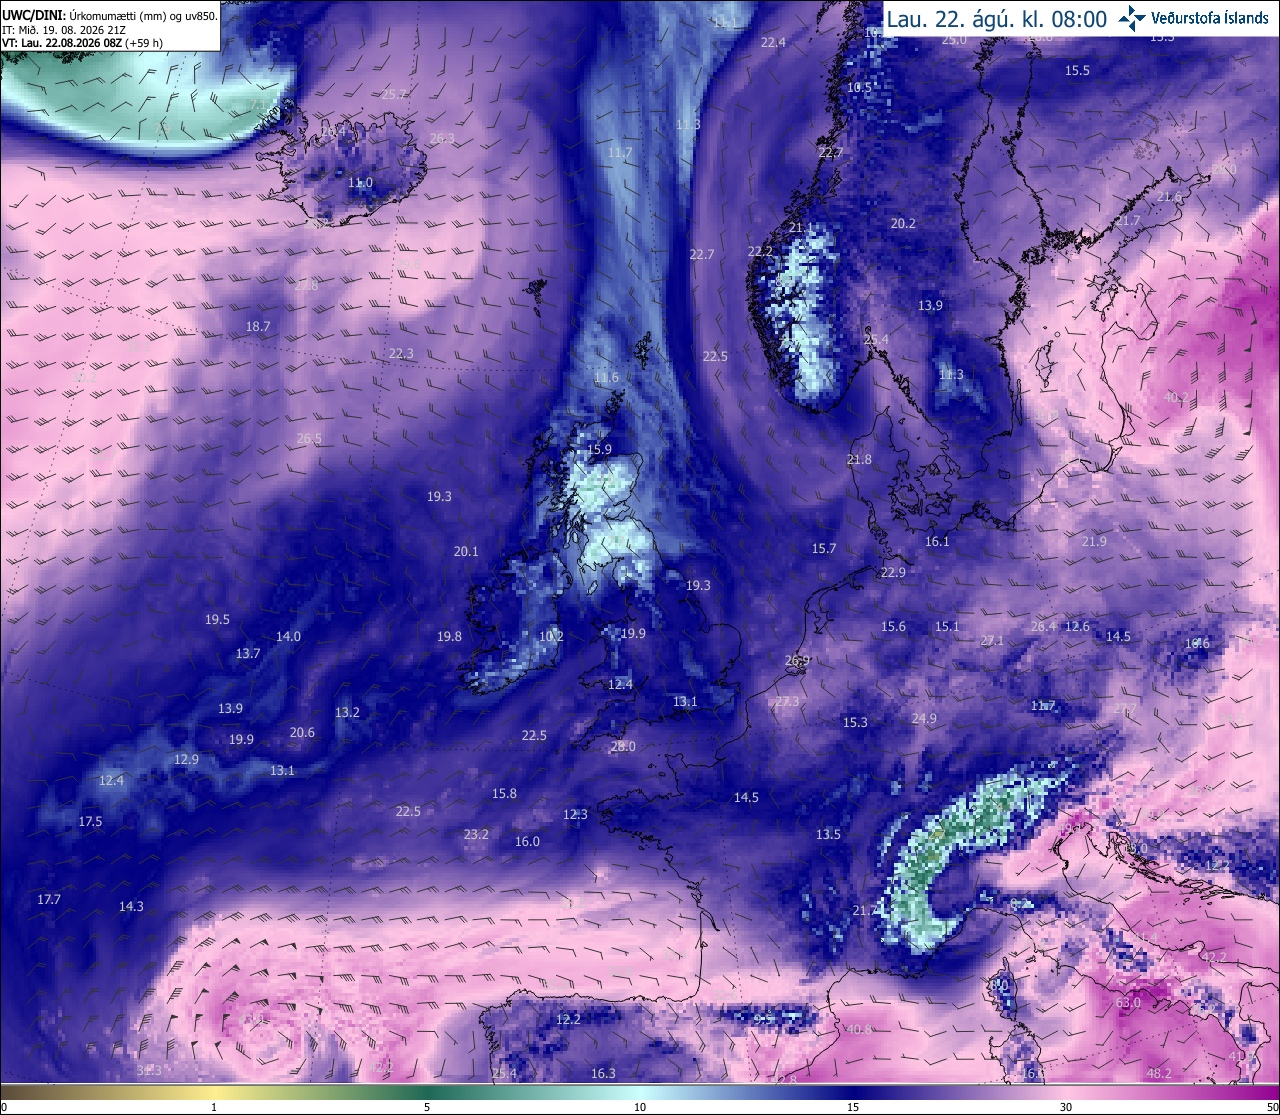Click the magenta end of scale at 50
Screen dimensions: 1280x1115
(x=1272, y=1092)
